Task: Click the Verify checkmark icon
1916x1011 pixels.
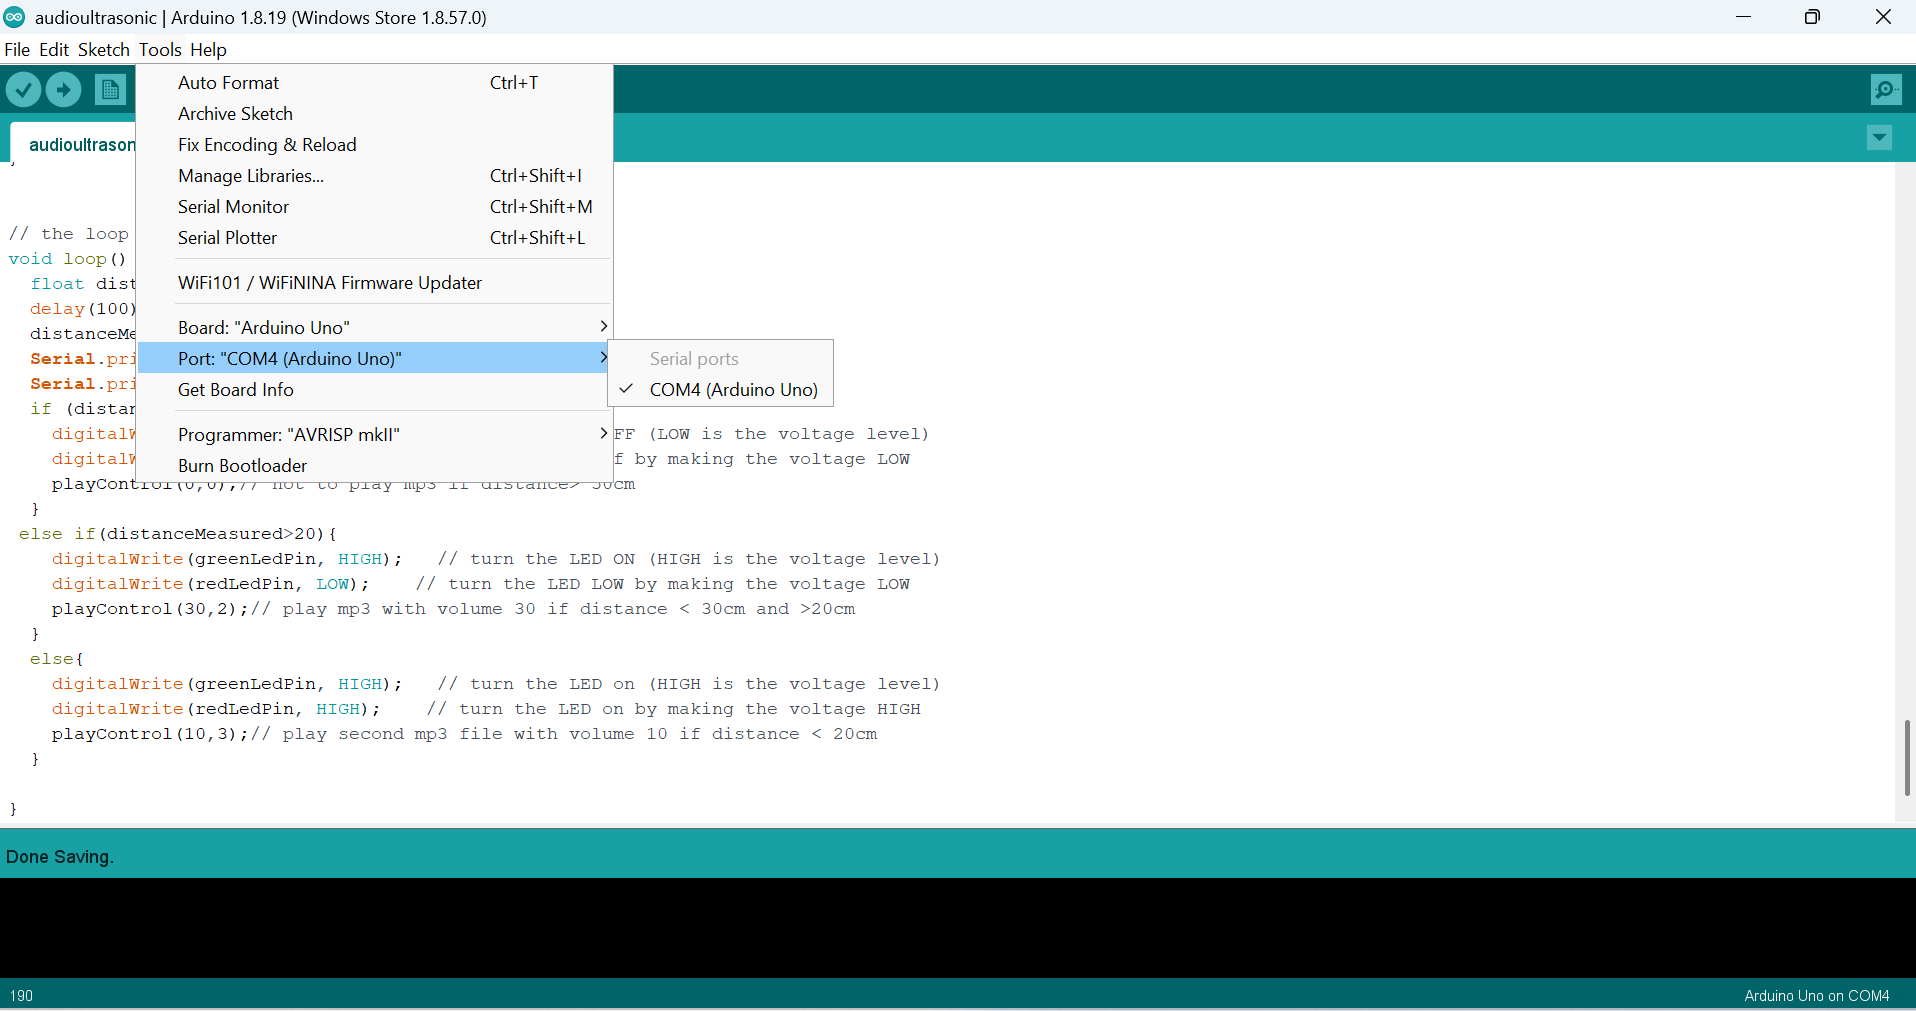Action: (x=23, y=90)
